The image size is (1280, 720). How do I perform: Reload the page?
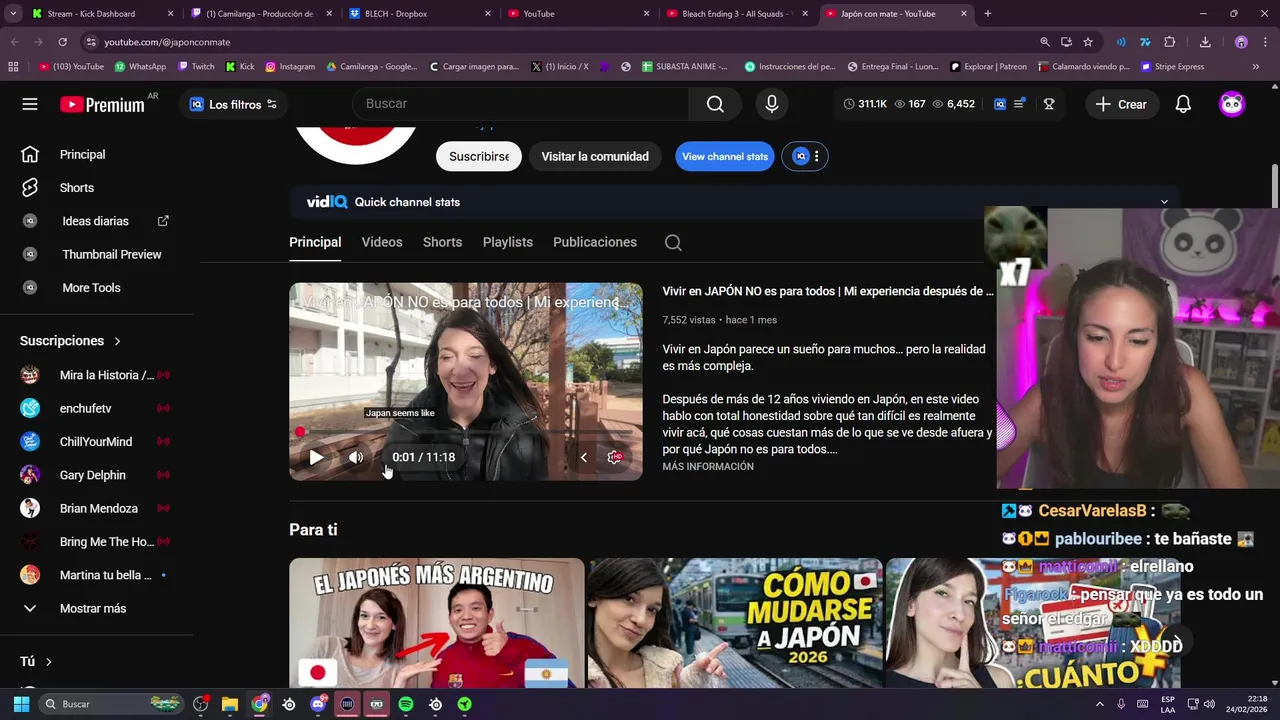pos(62,42)
